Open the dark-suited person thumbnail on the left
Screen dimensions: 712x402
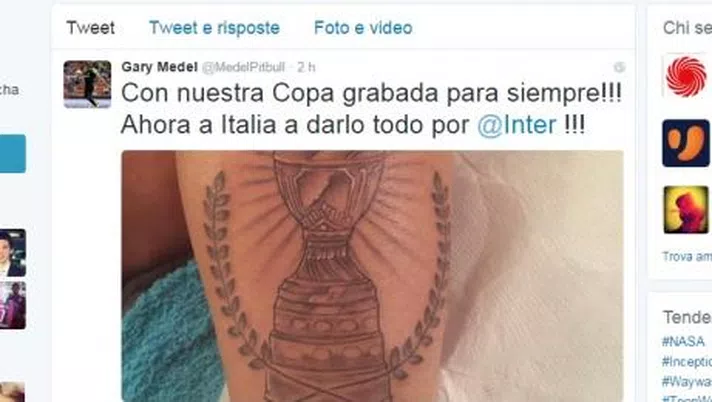coord(12,253)
